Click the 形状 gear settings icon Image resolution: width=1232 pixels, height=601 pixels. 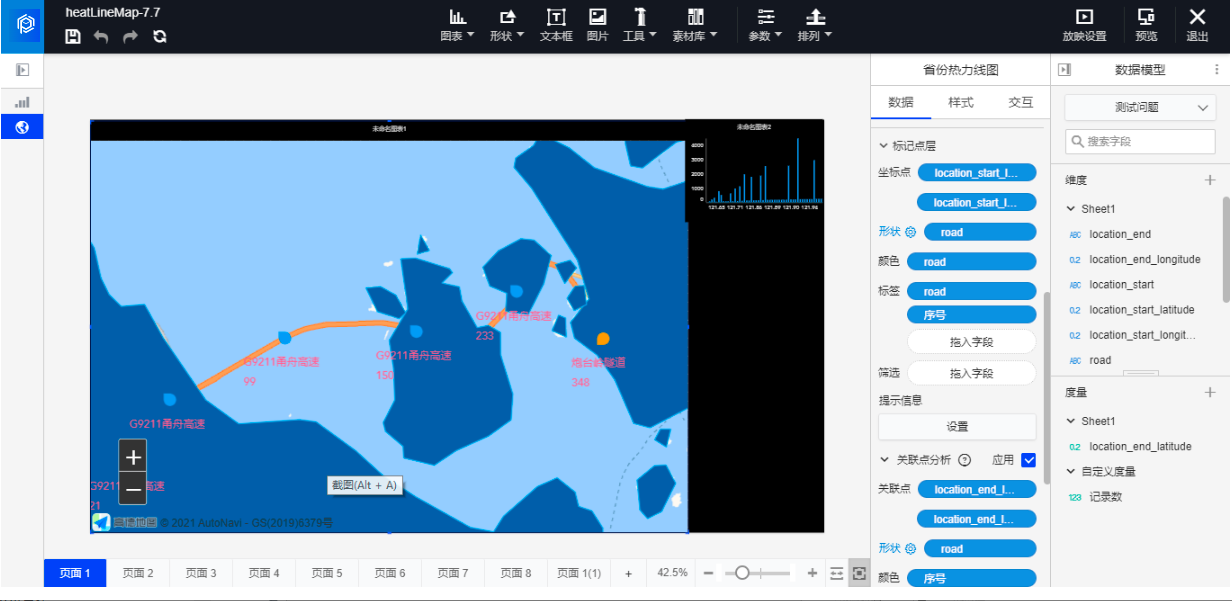click(910, 232)
